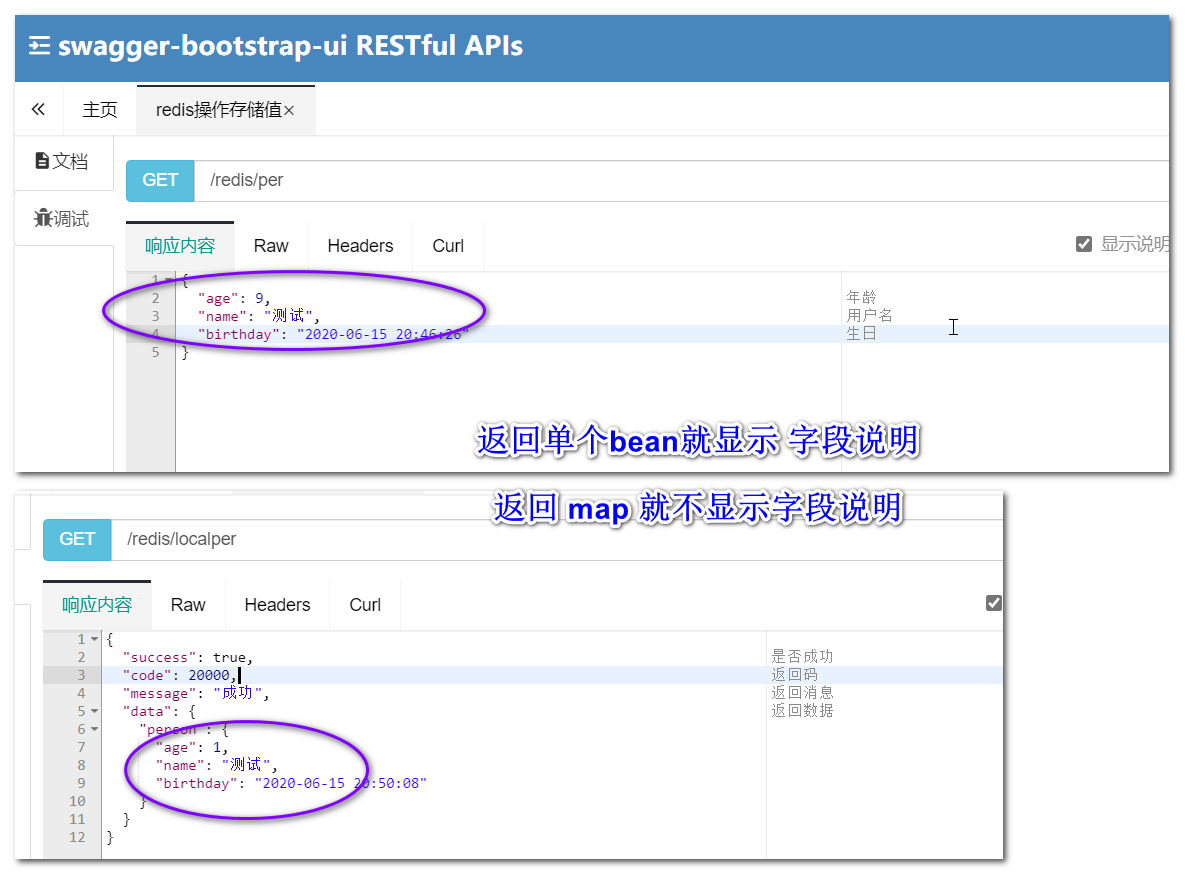The height and width of the screenshot is (875, 1185).
Task: Click the "message": "成功" line
Action: click(x=196, y=693)
